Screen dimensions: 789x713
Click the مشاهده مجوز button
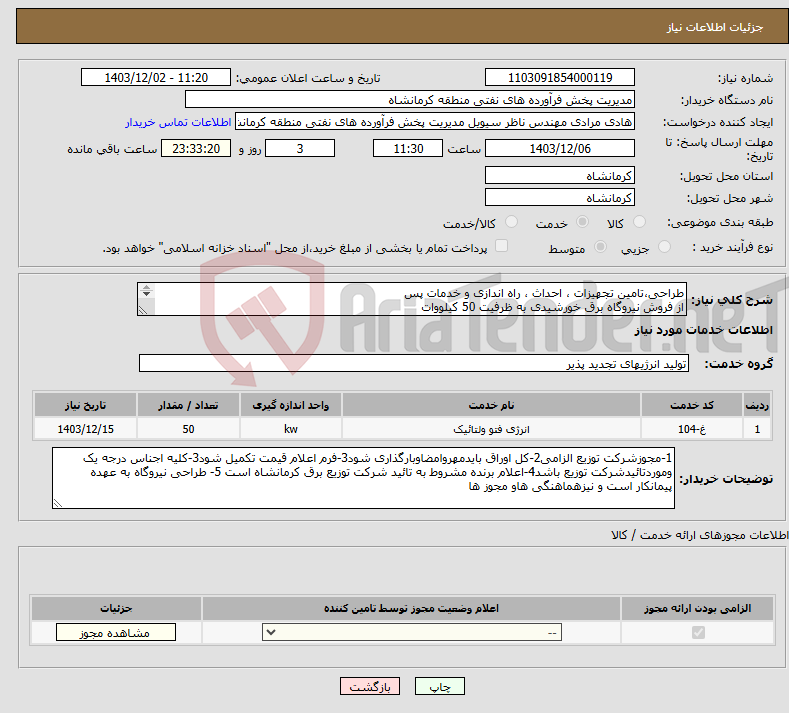click(116, 632)
